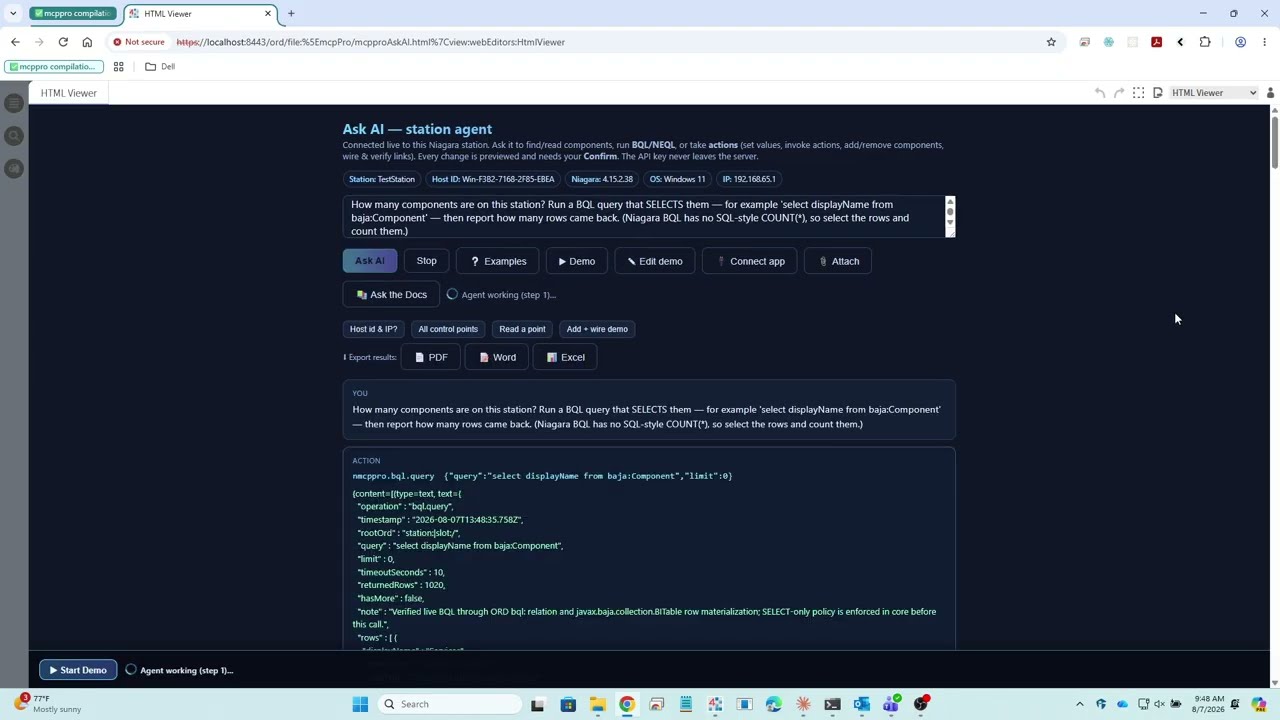This screenshot has width=1280, height=720.
Task: Select the 'Add + wire demo' quick prompt
Action: [597, 329]
